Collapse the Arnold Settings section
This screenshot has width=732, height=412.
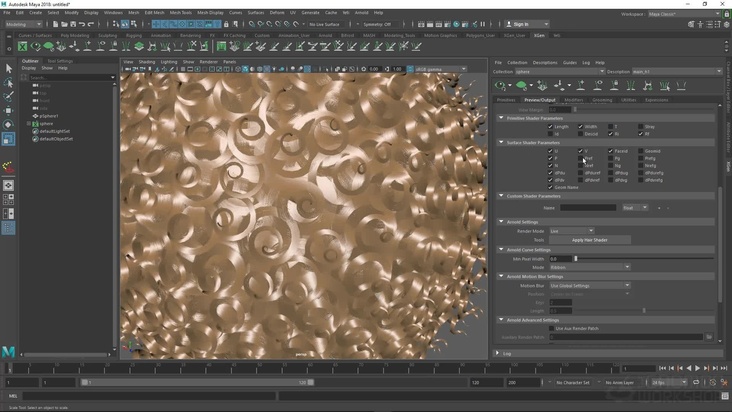(x=502, y=222)
